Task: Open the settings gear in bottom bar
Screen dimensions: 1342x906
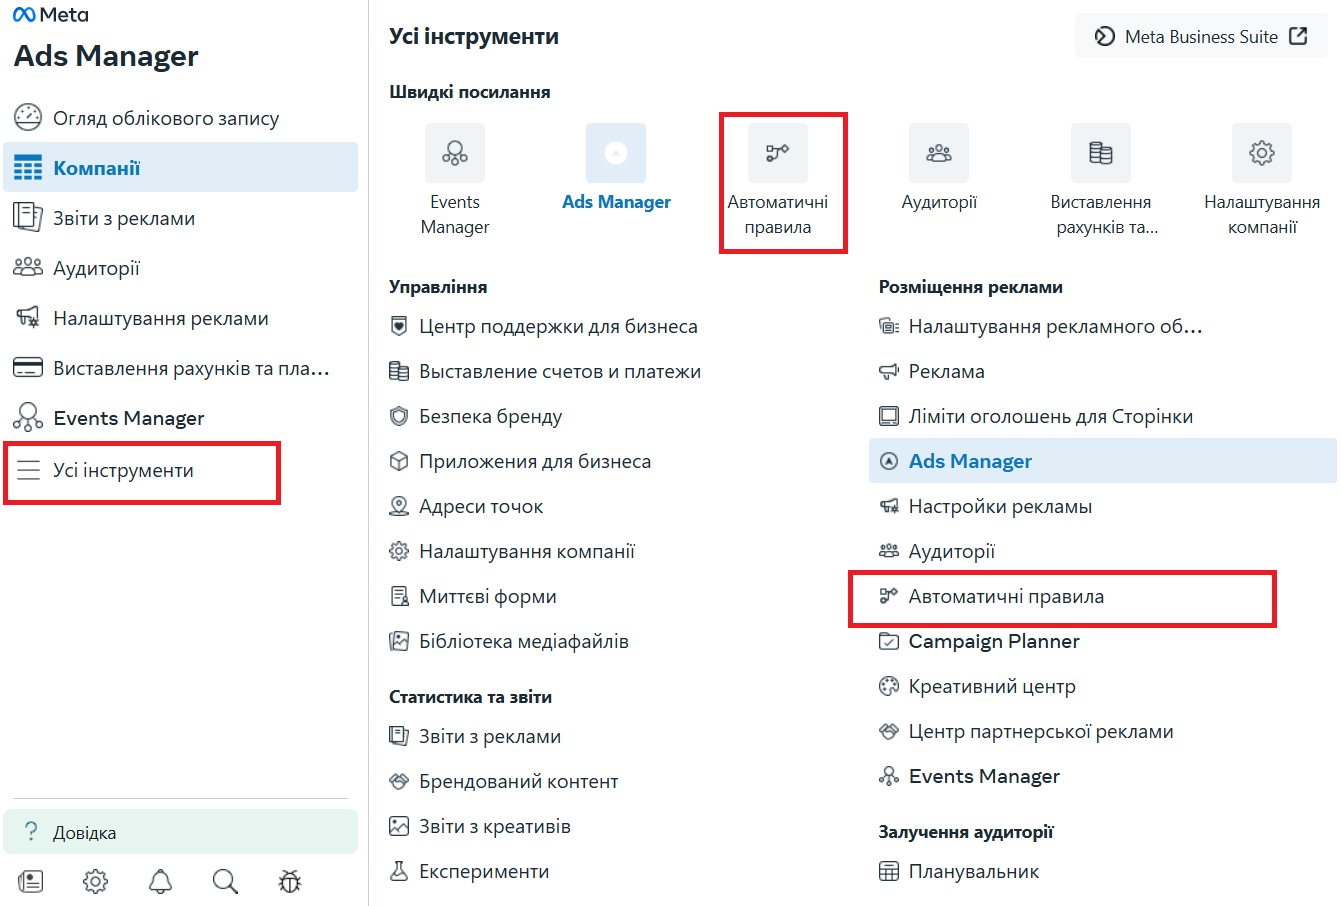Action: click(x=95, y=881)
